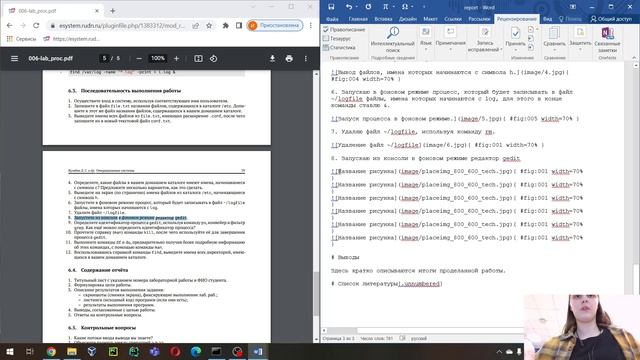Launch Интеллектуальный поиск smart lookup
Screen dimensions: 640x360
392,39
